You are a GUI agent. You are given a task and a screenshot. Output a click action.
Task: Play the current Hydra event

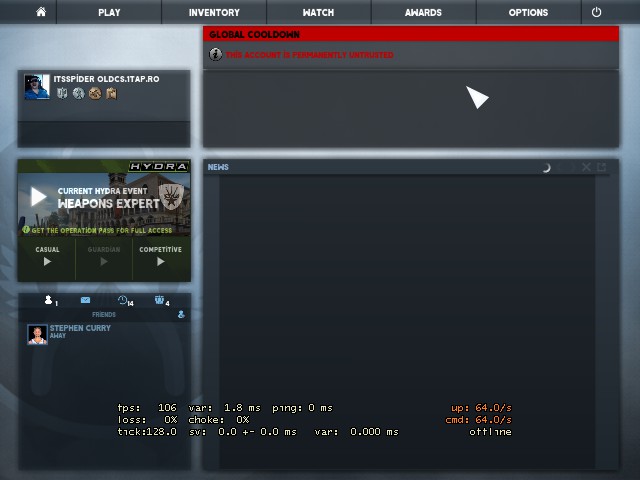39,197
